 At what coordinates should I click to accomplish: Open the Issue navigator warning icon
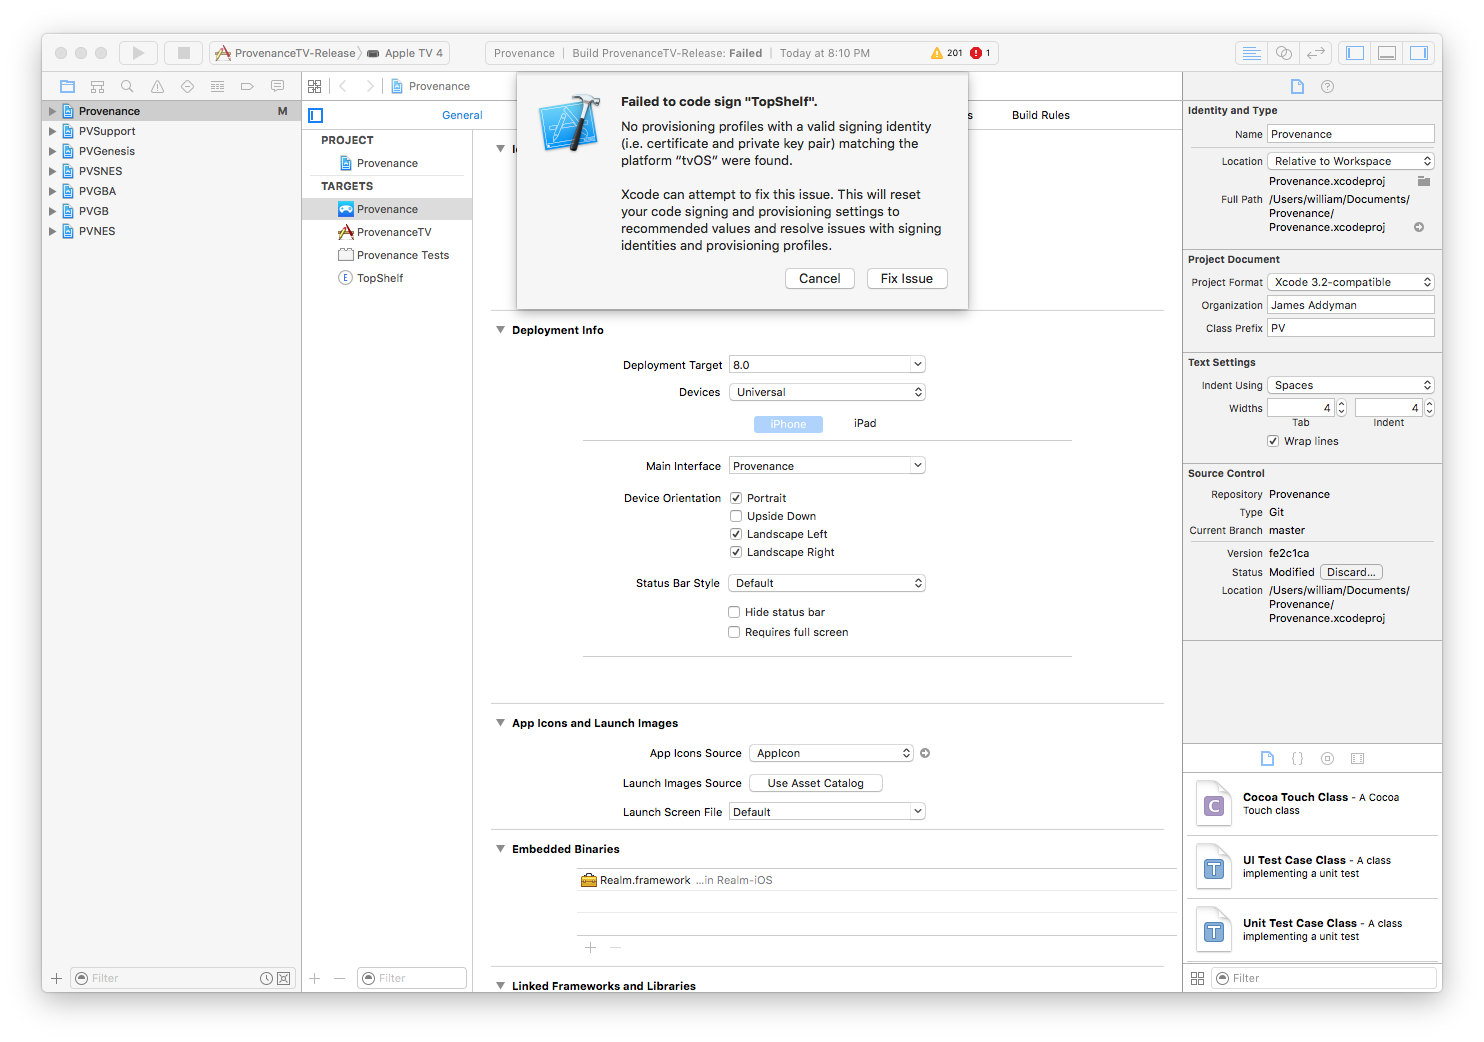tap(157, 86)
